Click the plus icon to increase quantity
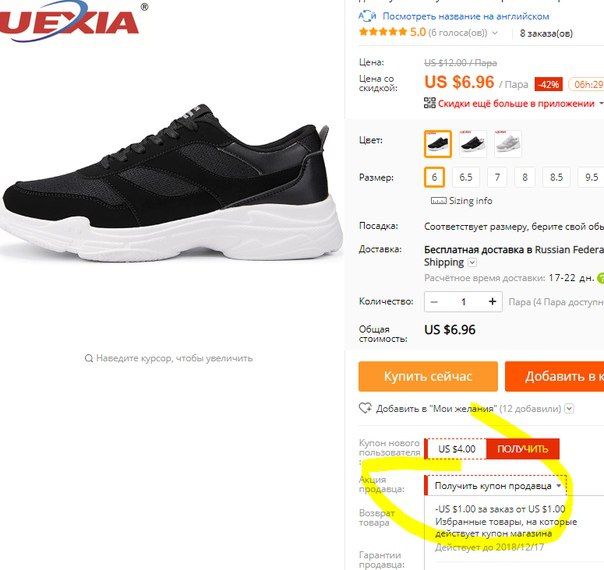This screenshot has height=570, width=604. [492, 302]
